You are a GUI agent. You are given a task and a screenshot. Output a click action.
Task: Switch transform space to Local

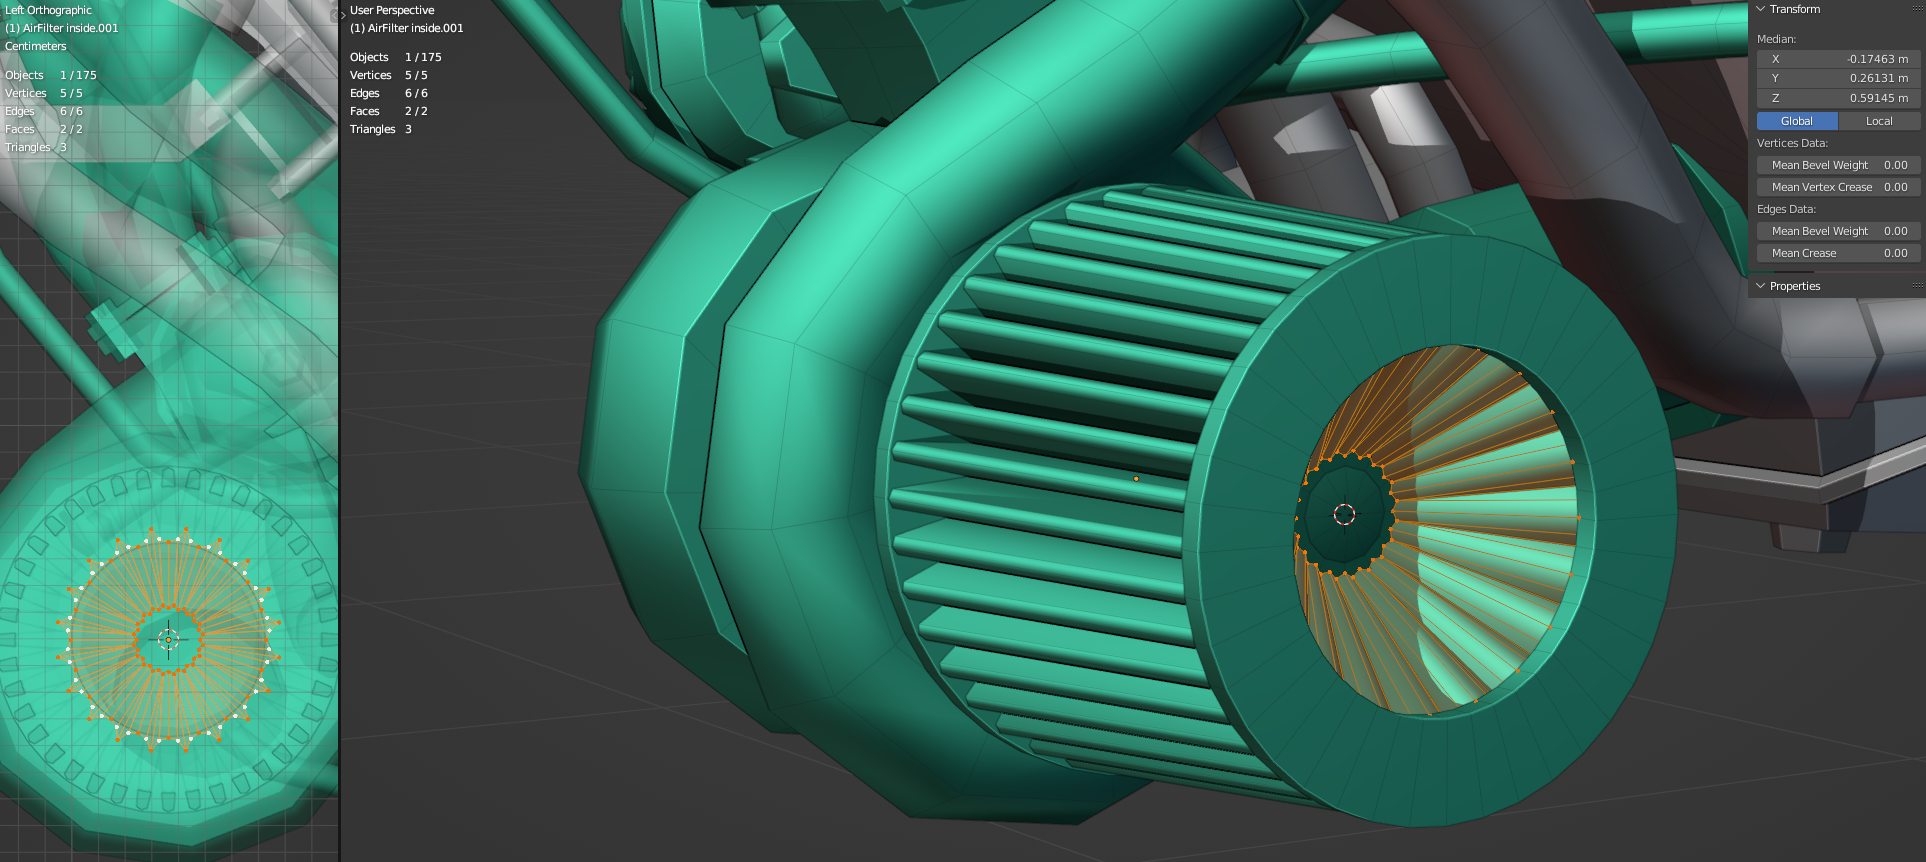pyautogui.click(x=1879, y=121)
